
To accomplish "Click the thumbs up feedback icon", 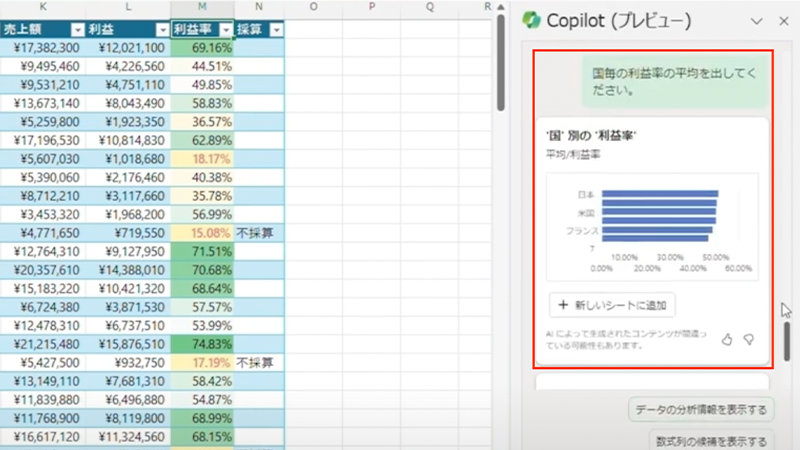I will tap(727, 340).
